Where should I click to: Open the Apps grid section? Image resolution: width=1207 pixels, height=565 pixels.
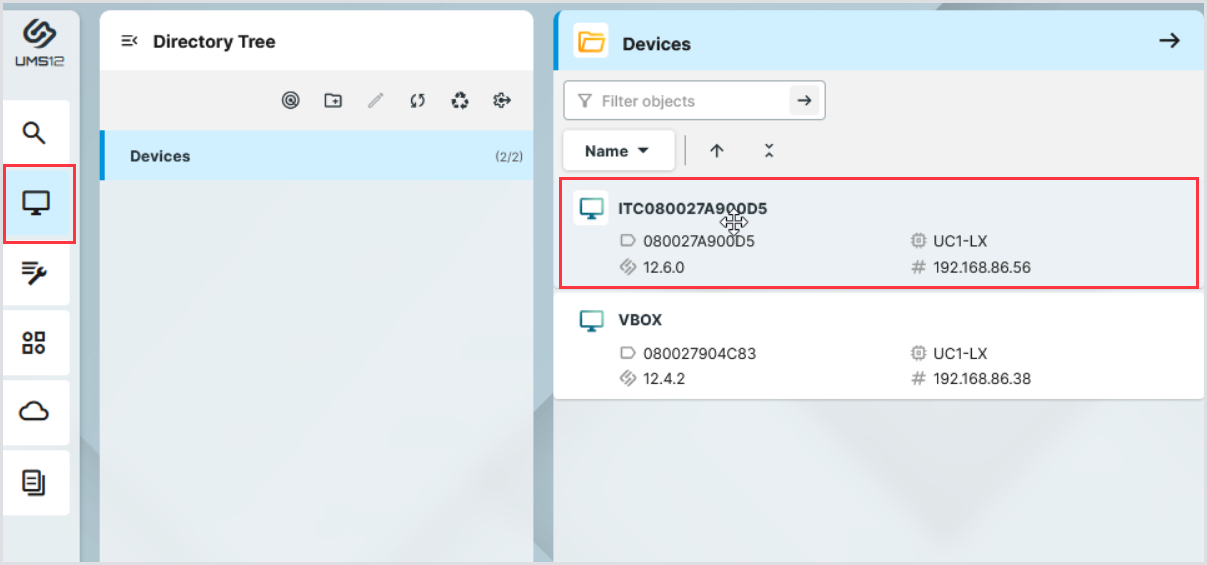click(35, 343)
